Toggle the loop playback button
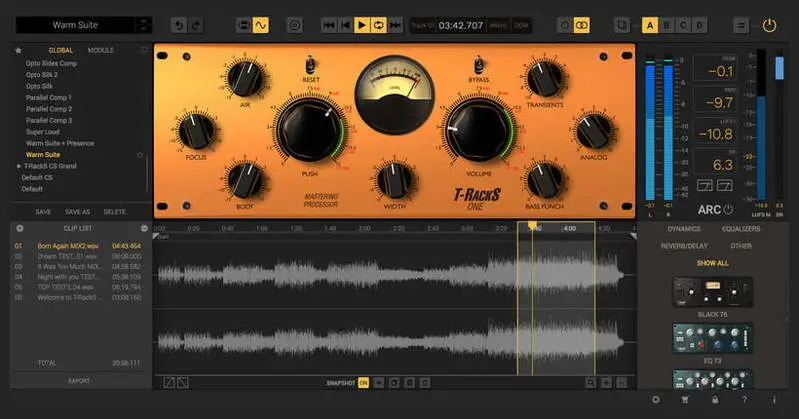Viewport: 799px width, 419px height. click(379, 25)
